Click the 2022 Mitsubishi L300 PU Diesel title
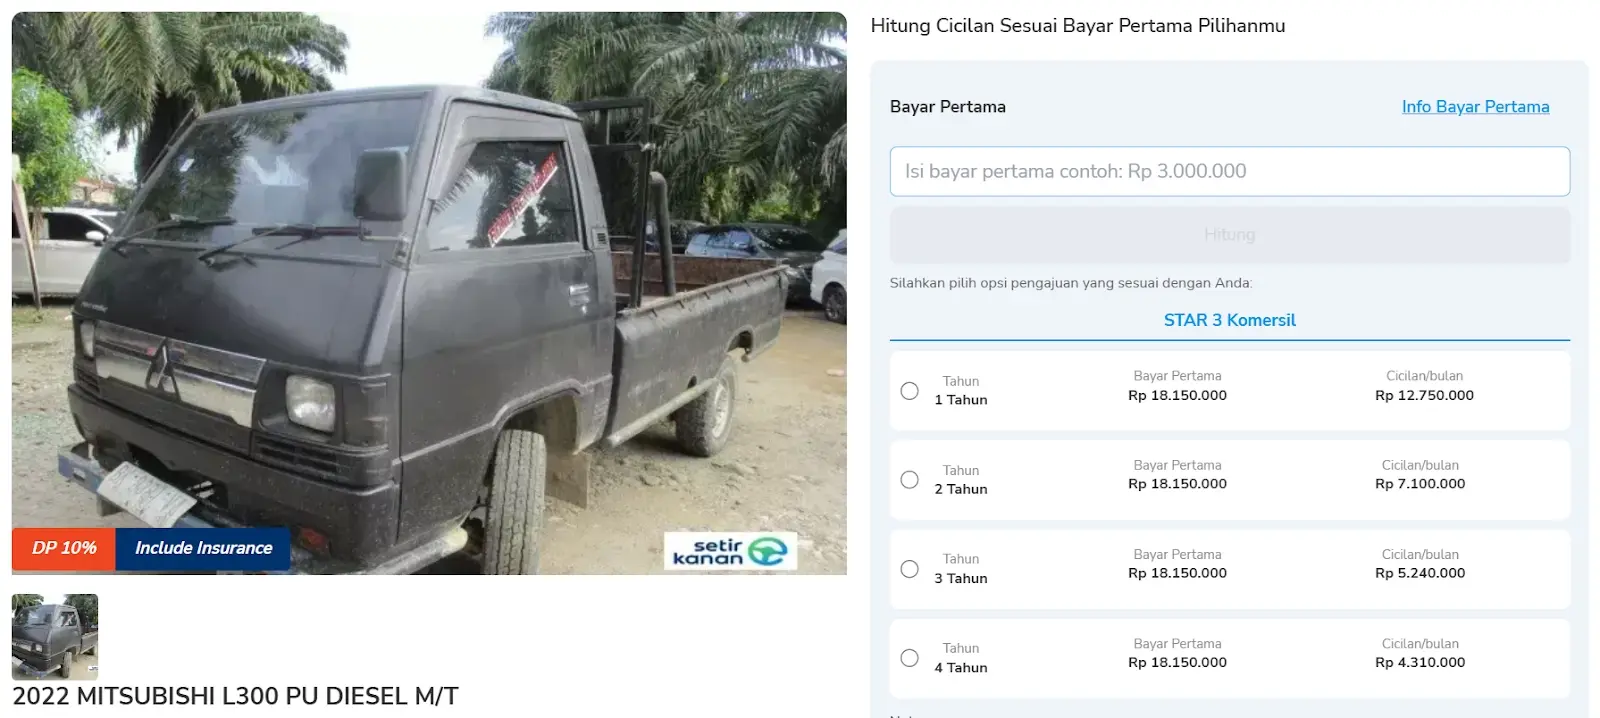 click(236, 696)
